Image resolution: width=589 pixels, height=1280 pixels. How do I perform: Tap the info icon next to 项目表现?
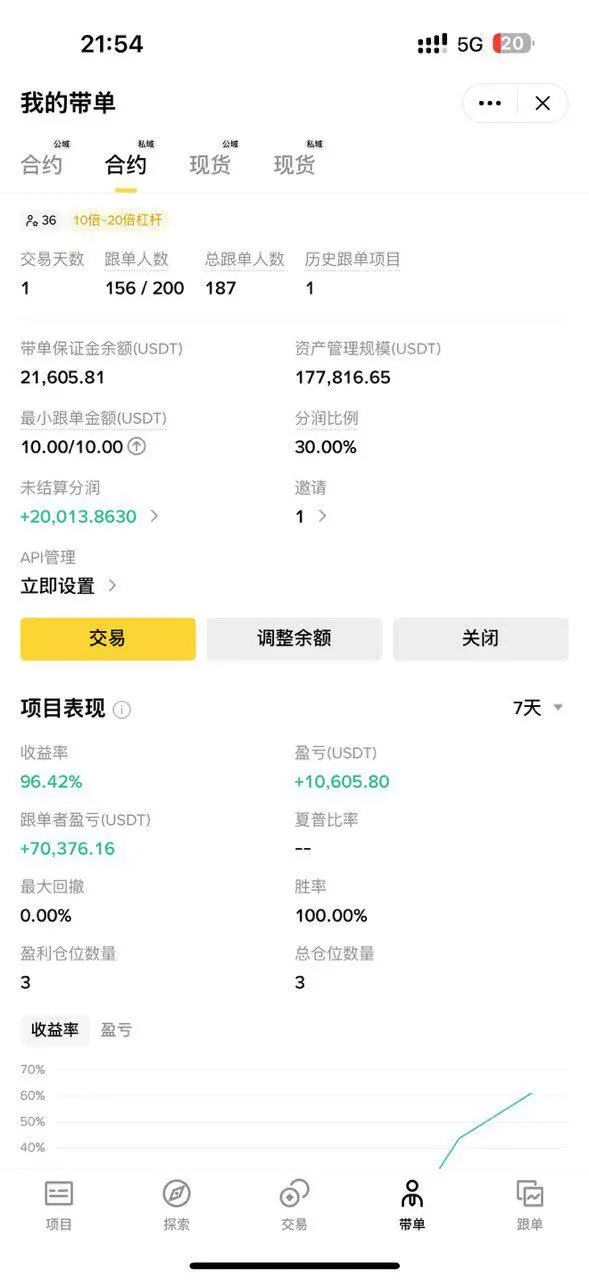coord(122,710)
